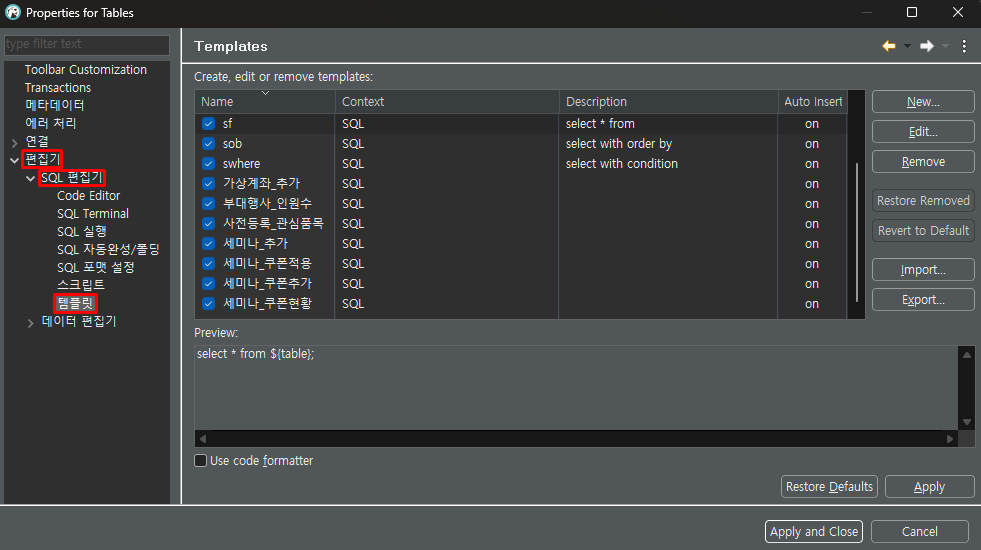Click the preview scroll down arrow
This screenshot has width=981, height=550.
click(967, 422)
